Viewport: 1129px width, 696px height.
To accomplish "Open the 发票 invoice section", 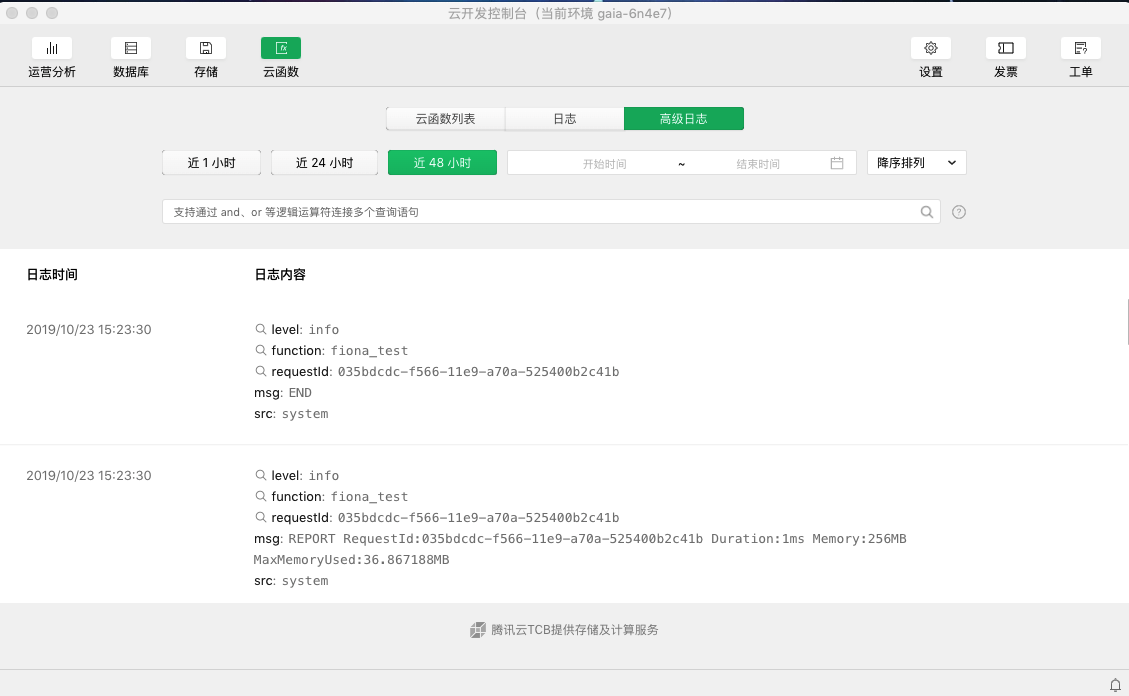I will click(x=1005, y=57).
